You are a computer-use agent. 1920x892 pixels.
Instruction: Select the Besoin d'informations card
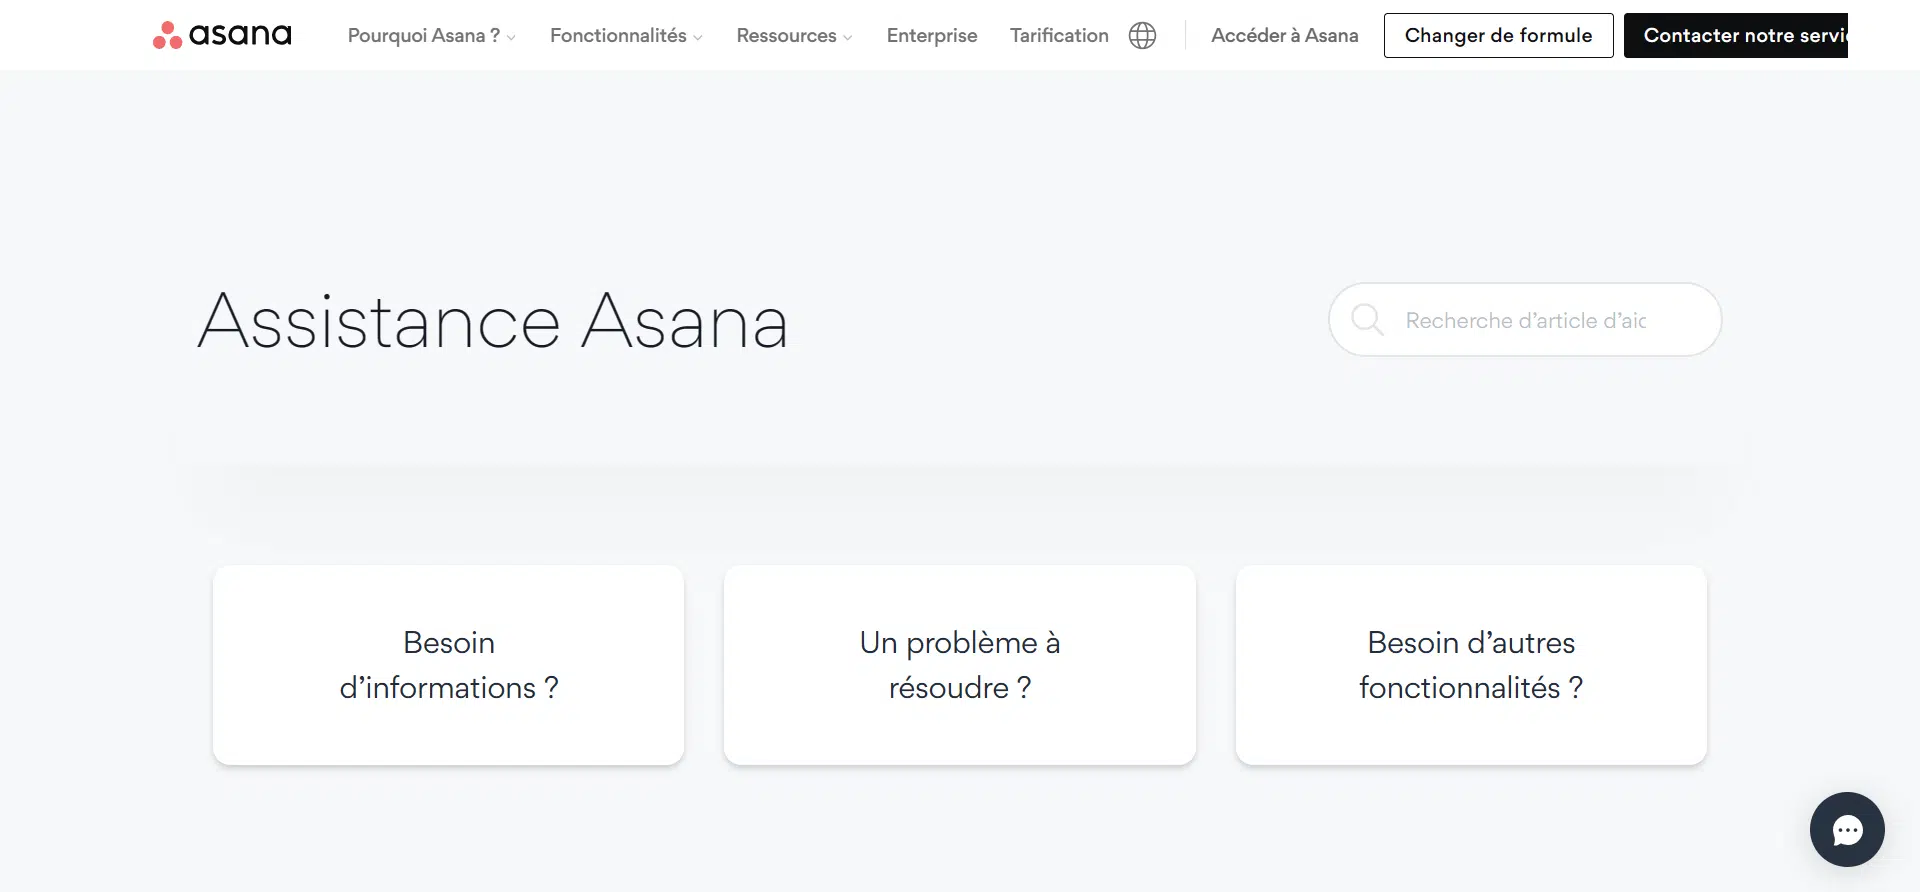tap(448, 665)
